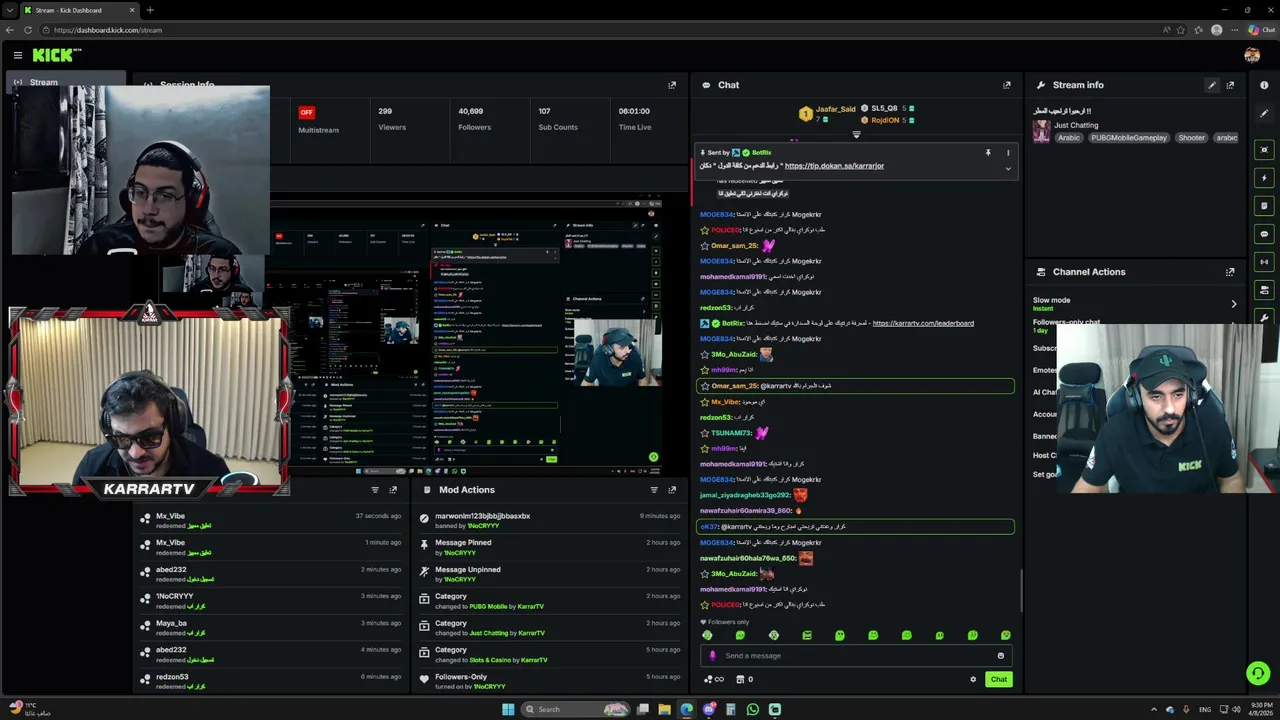Screen dimensions: 1280x720
Task: Toggle broadcast signal widget in sidebar
Action: pyautogui.click(x=1264, y=262)
